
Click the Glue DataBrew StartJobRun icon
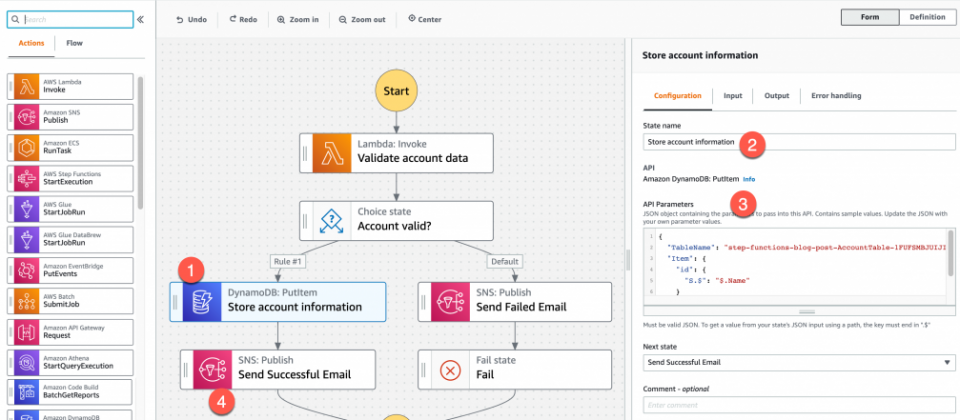[x=26, y=239]
